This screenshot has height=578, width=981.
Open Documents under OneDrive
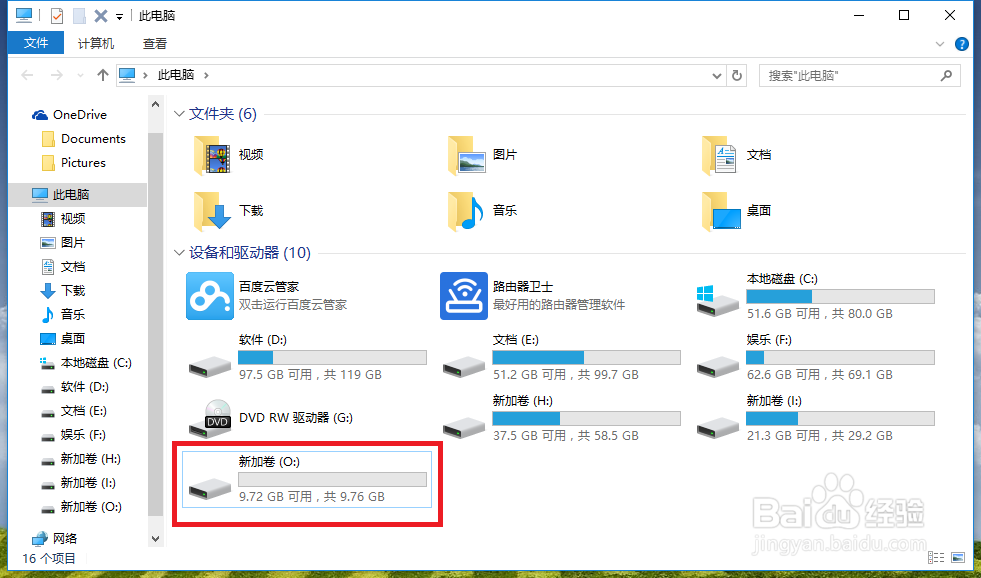[x=84, y=139]
